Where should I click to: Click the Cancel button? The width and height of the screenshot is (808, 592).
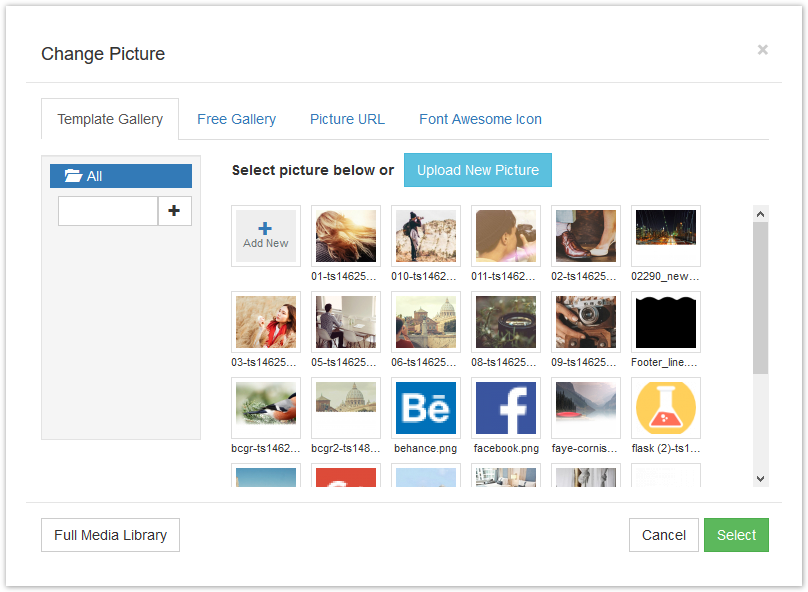pos(663,535)
